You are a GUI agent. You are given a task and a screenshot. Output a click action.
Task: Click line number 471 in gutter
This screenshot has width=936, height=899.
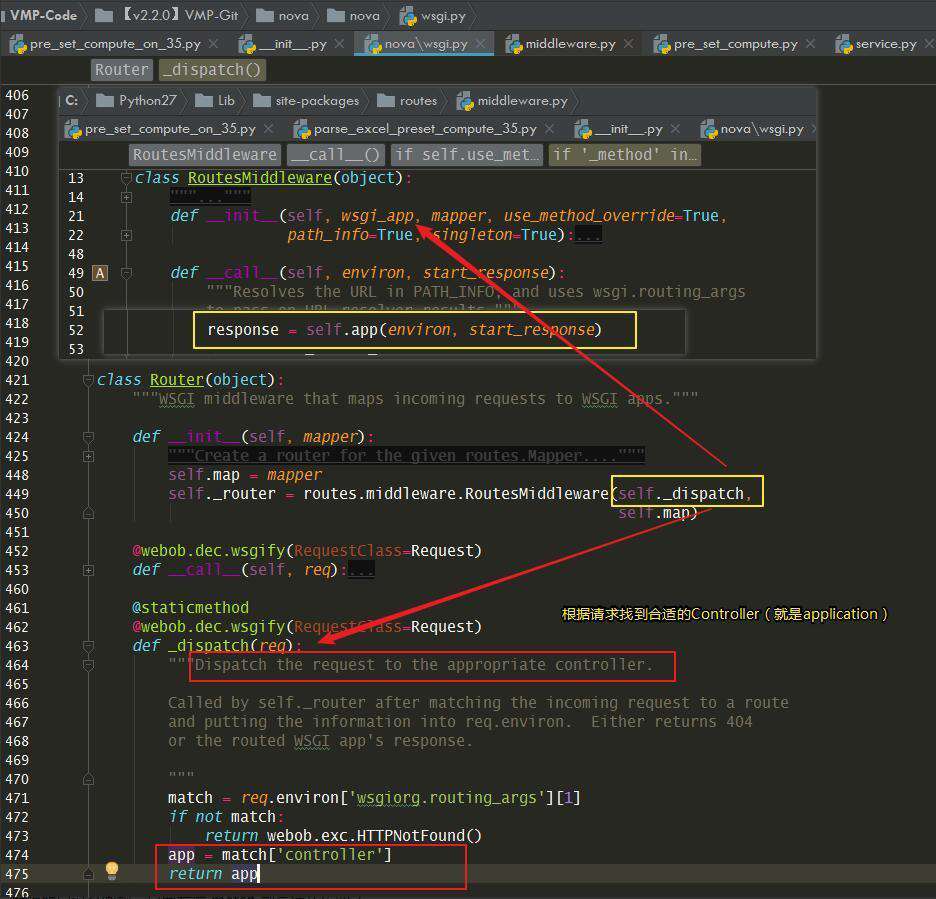(x=17, y=798)
